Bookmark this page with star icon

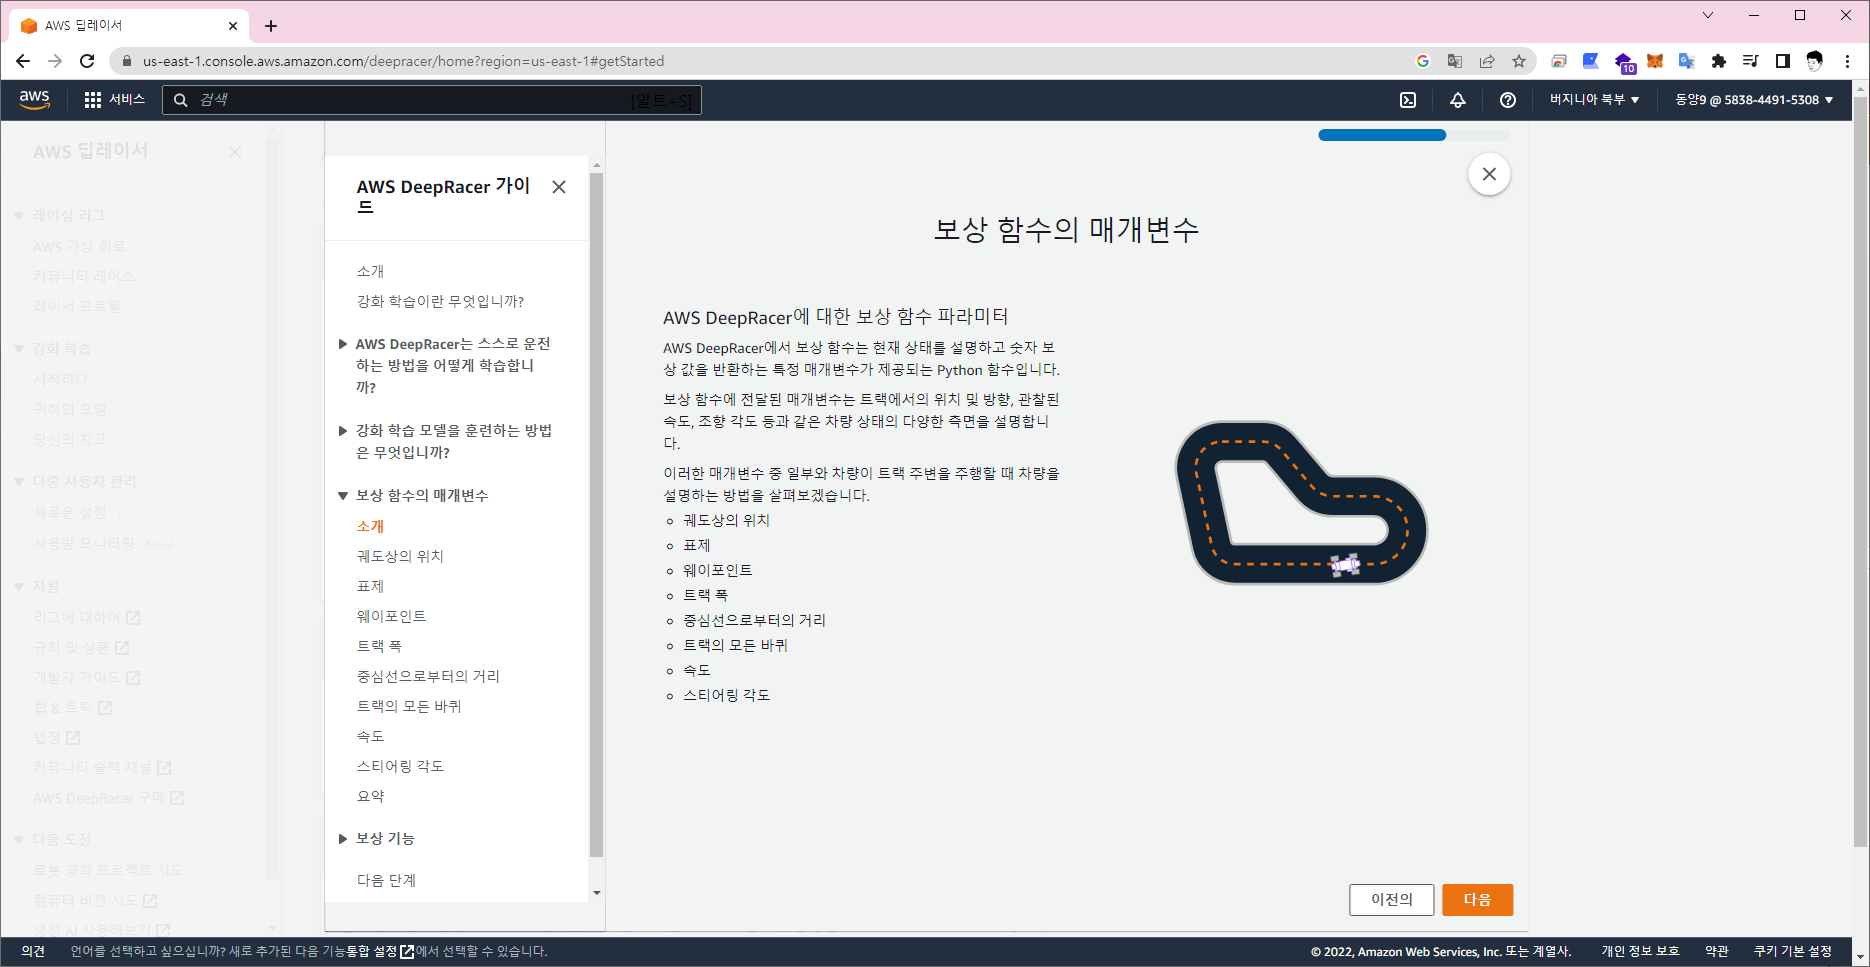1519,61
